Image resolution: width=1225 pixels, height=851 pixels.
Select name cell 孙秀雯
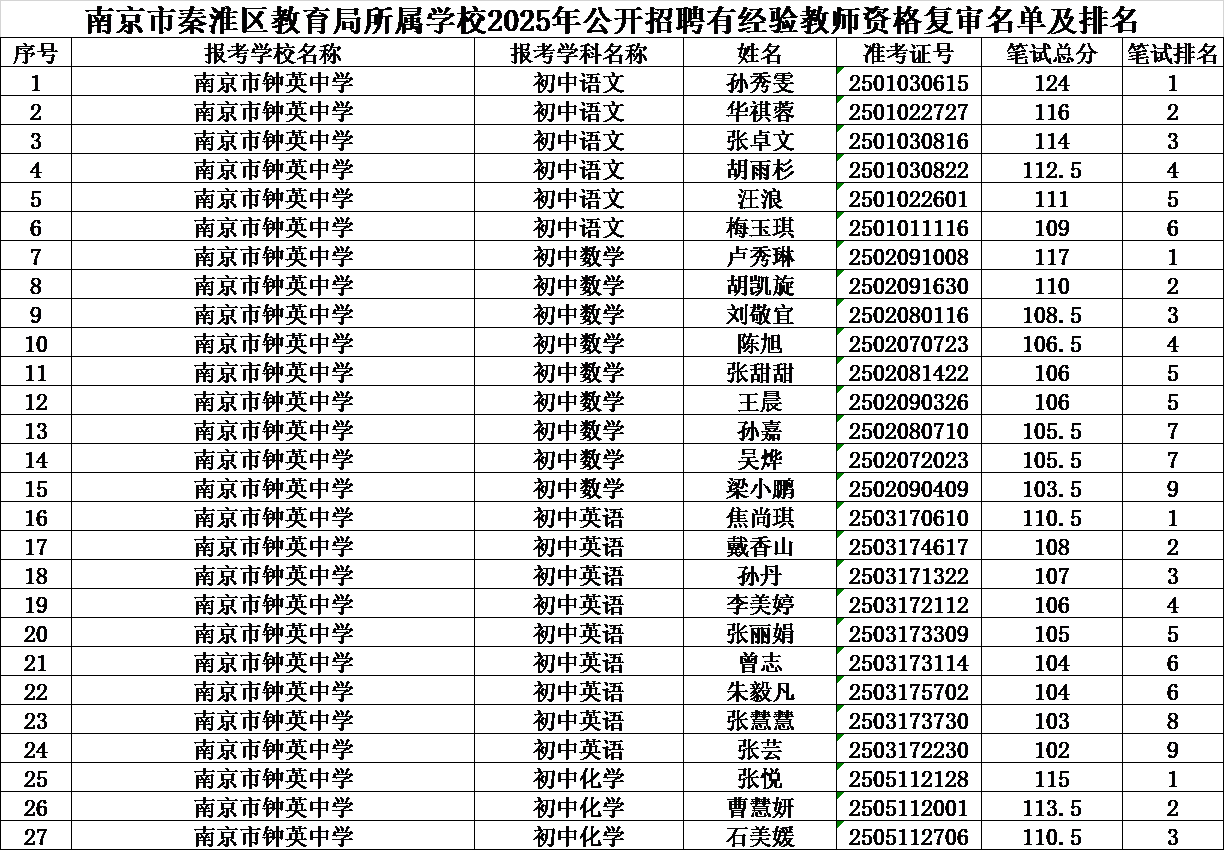pyautogui.click(x=759, y=83)
